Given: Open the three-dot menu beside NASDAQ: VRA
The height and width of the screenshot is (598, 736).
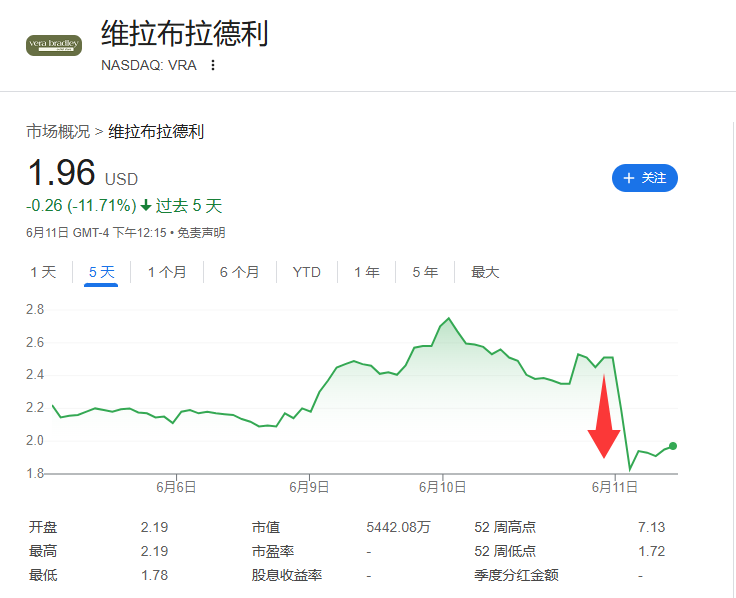Looking at the screenshot, I should (x=213, y=65).
